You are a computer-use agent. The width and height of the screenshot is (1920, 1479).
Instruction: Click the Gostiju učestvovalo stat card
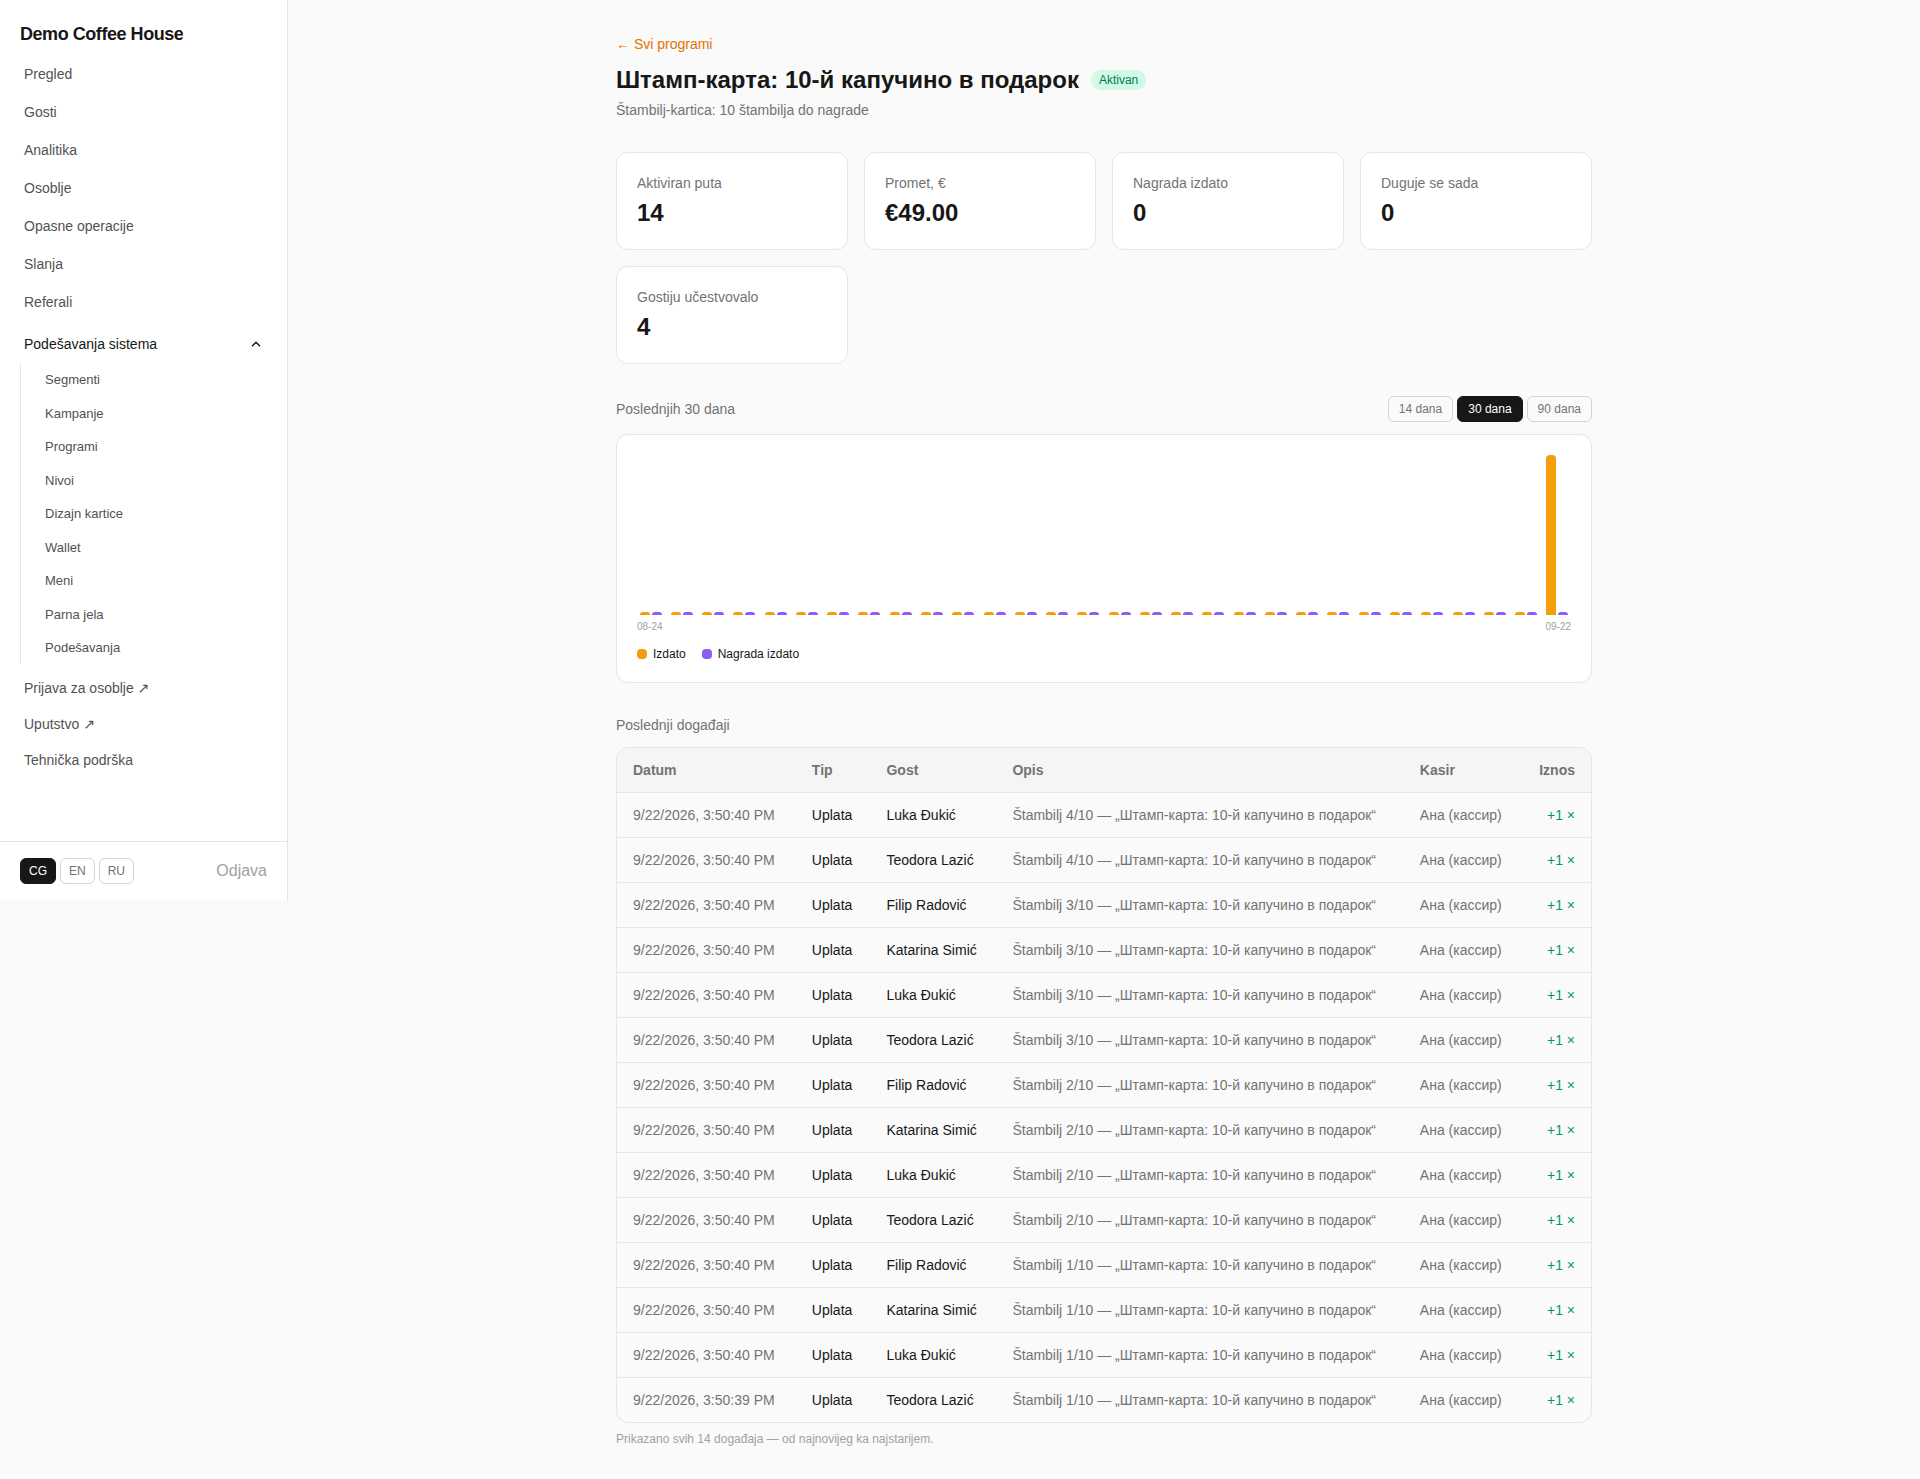(x=732, y=315)
